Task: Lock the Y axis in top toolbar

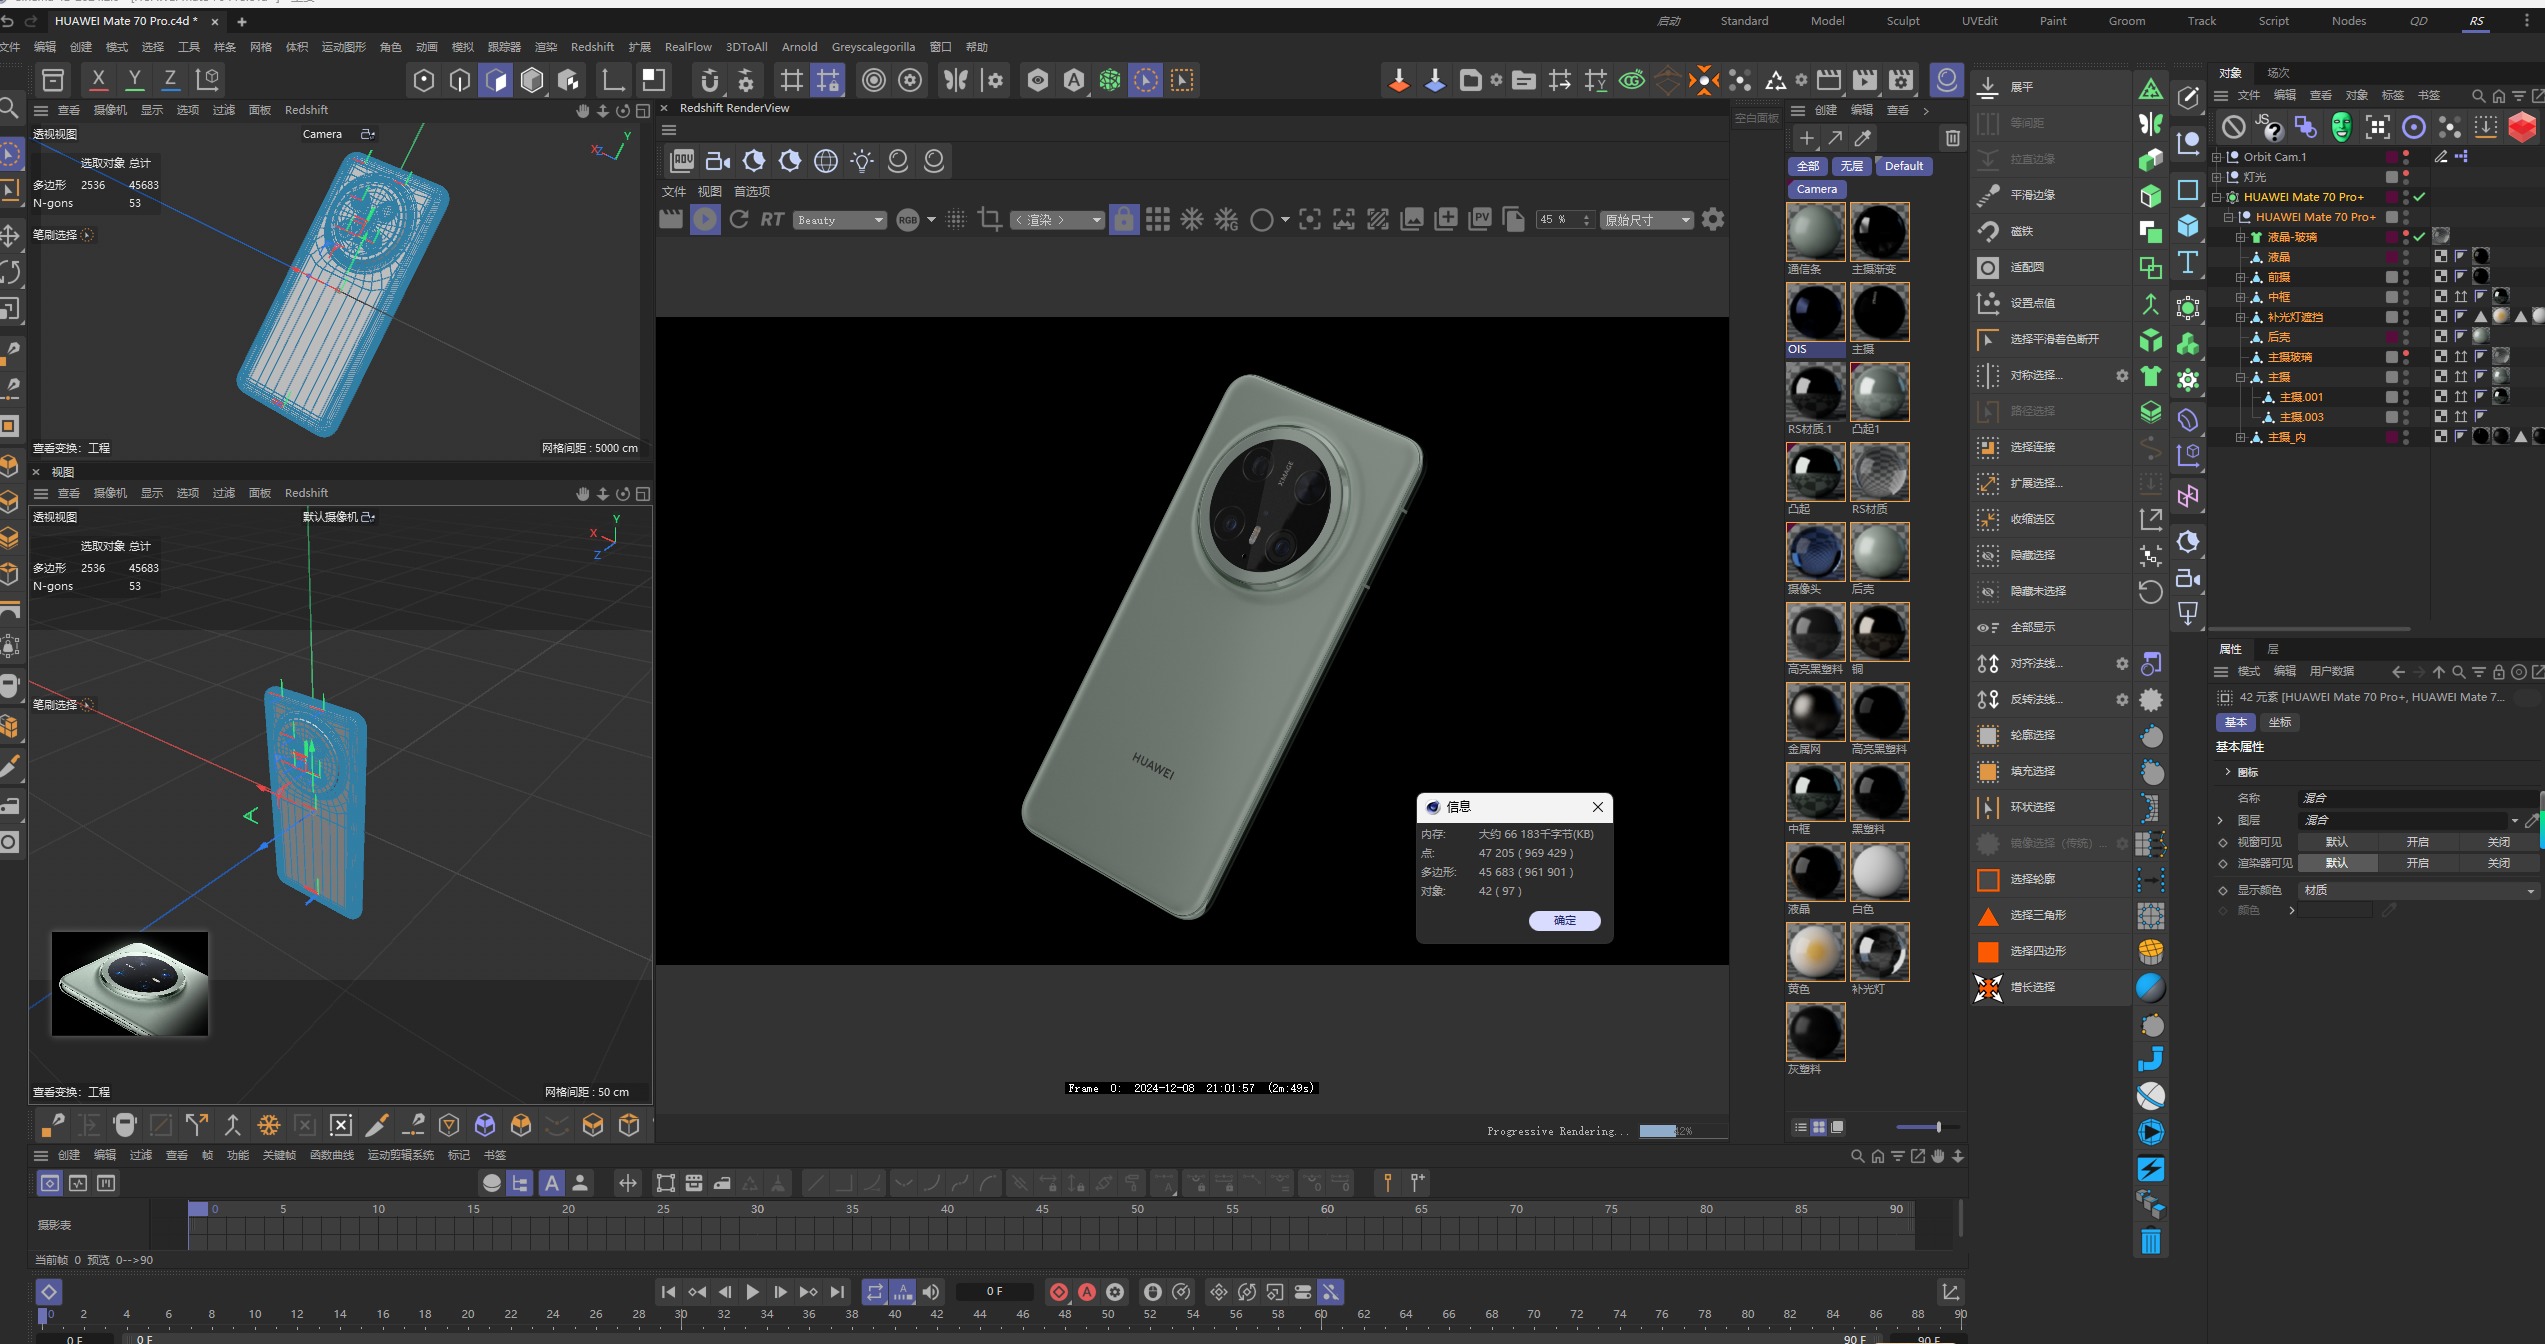Action: (x=134, y=79)
